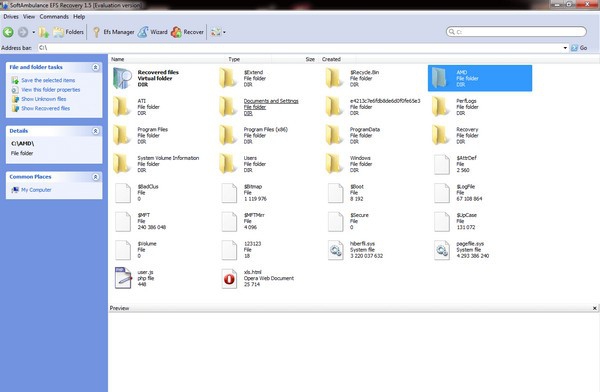This screenshot has height=392, width=600.
Task: Select the ATI folder icon
Action: pos(122,107)
